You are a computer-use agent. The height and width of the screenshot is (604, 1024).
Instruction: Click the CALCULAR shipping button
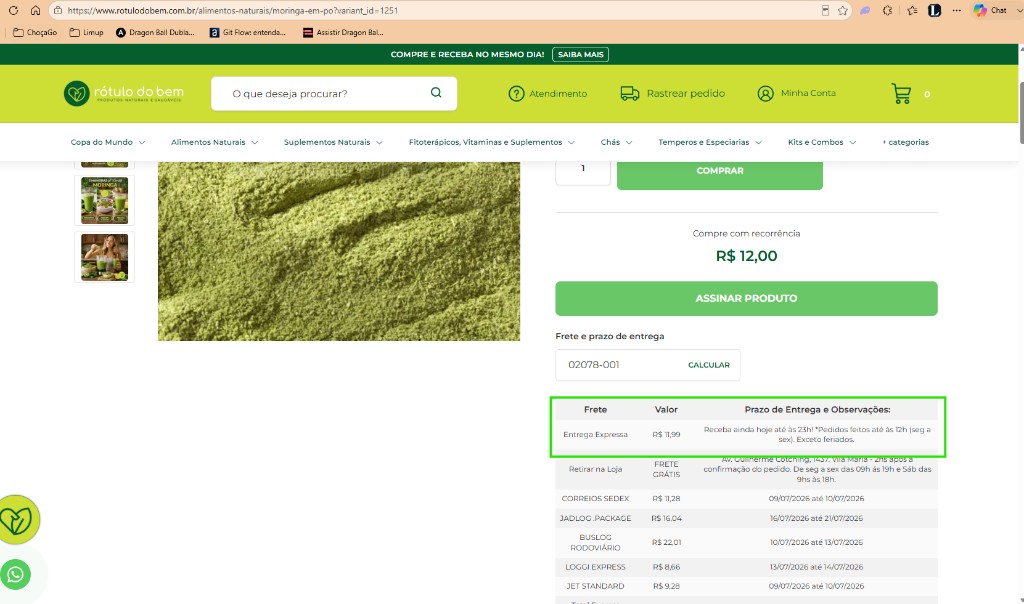tap(709, 365)
